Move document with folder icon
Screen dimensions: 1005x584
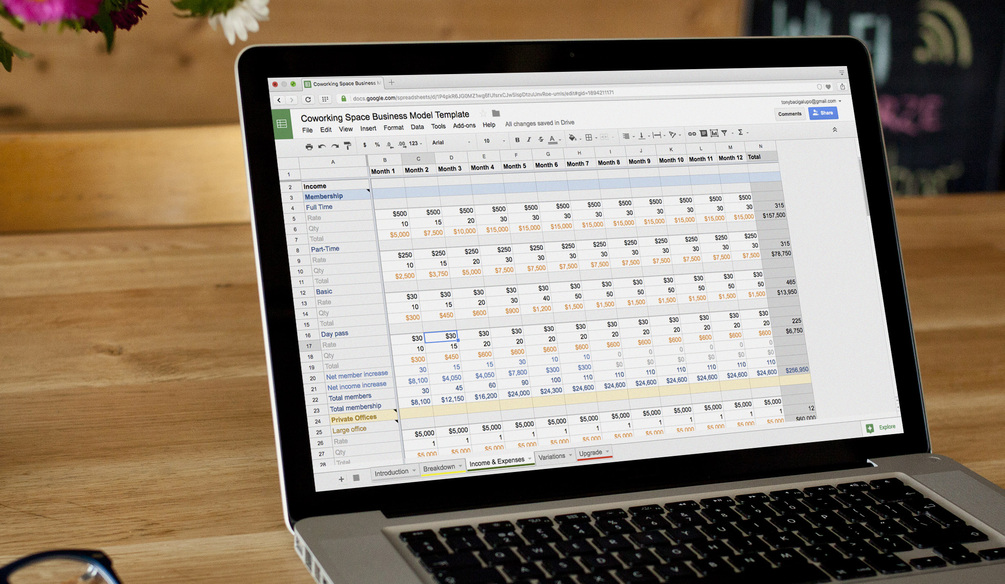(x=495, y=113)
